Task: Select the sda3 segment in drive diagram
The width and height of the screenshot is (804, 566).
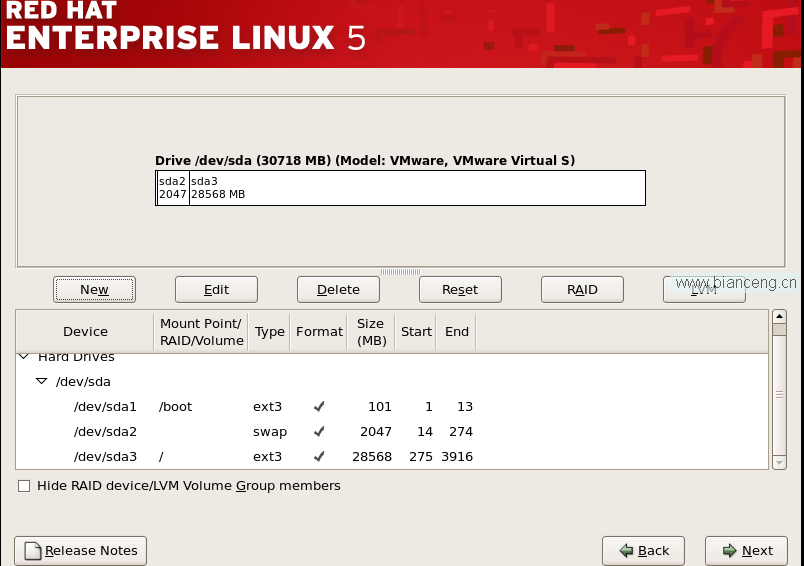Action: 417,188
